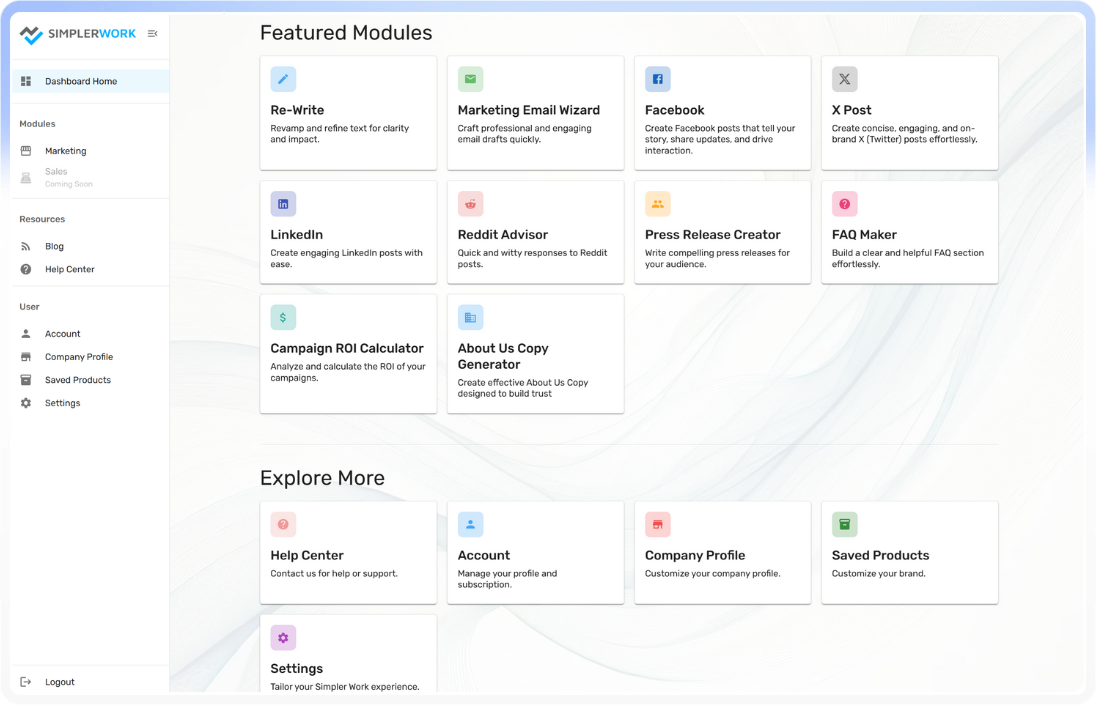Open the Re-Write module title

[x=297, y=110]
